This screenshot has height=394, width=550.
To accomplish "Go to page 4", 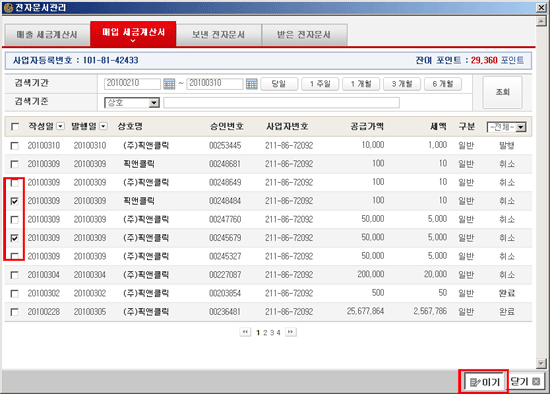I will [279, 333].
